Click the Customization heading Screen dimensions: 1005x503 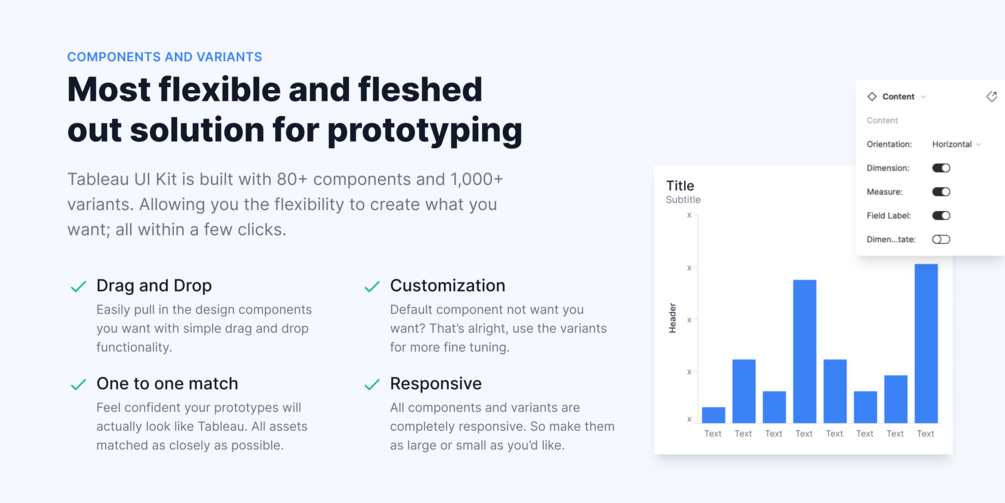coord(447,286)
